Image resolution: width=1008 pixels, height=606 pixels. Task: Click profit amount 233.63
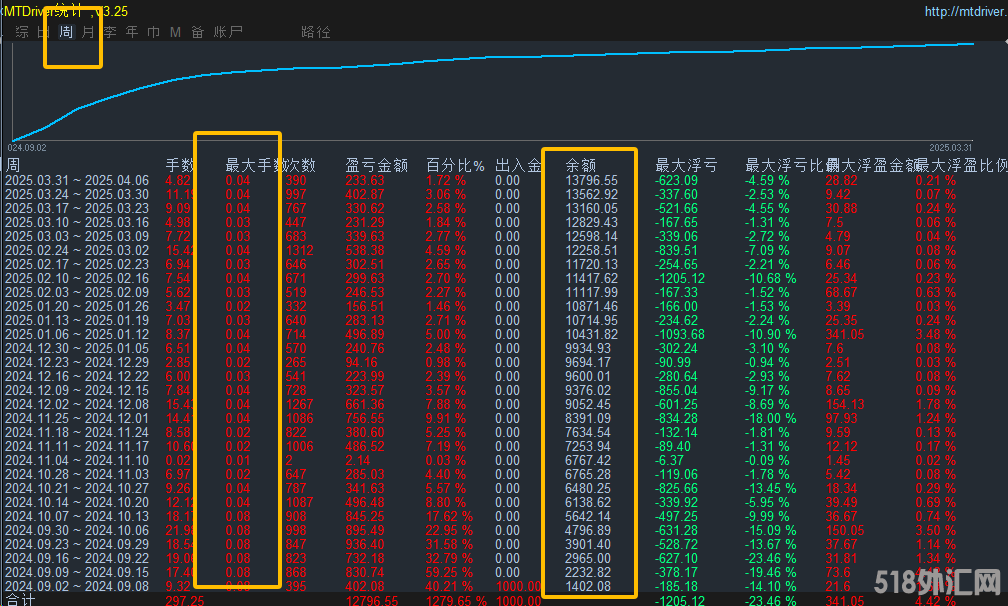tap(364, 181)
